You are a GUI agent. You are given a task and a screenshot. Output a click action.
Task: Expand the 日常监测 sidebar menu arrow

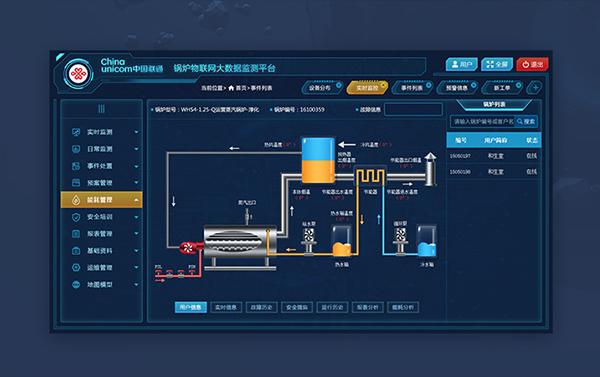pyautogui.click(x=136, y=149)
